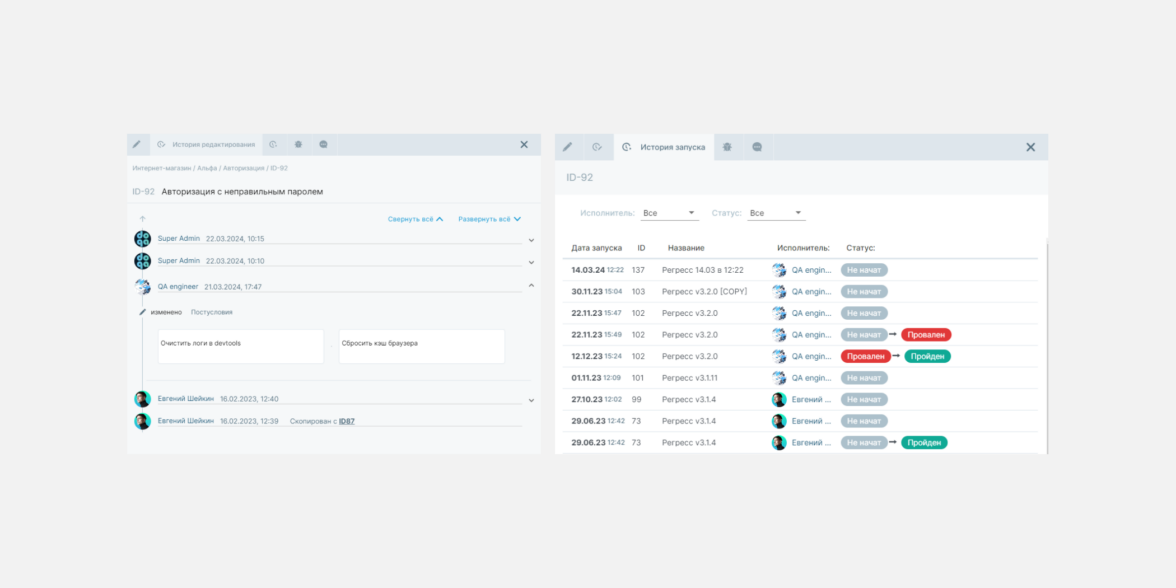This screenshot has width=1176, height=588.
Task: Open the bug icon tab in right panel
Action: [727, 147]
